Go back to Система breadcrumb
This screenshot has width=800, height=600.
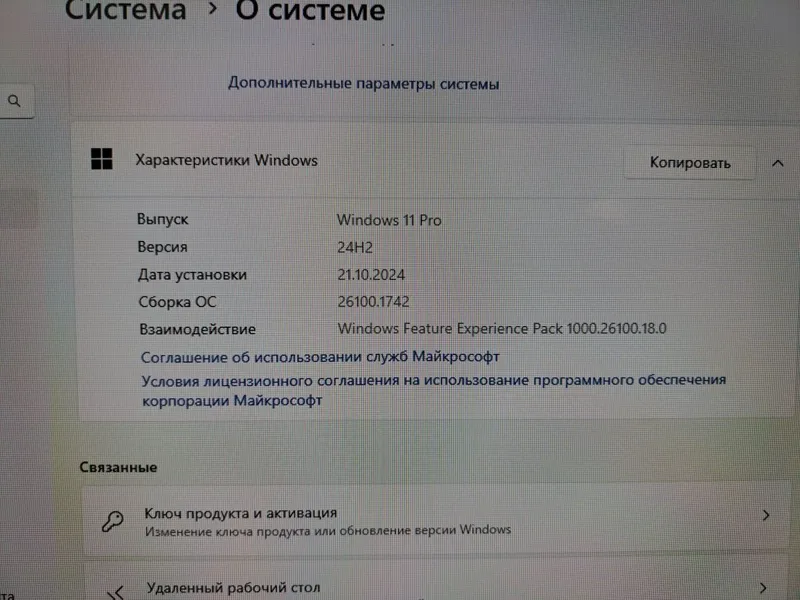126,10
